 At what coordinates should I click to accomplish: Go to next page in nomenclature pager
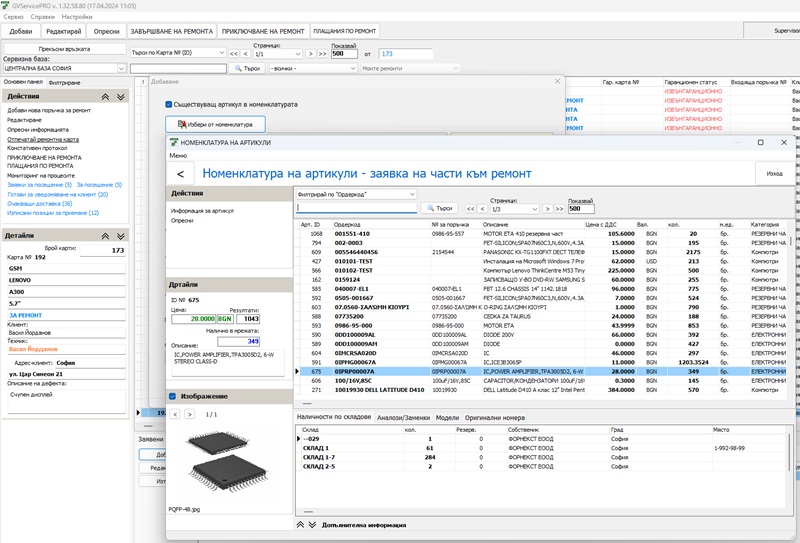(547, 209)
